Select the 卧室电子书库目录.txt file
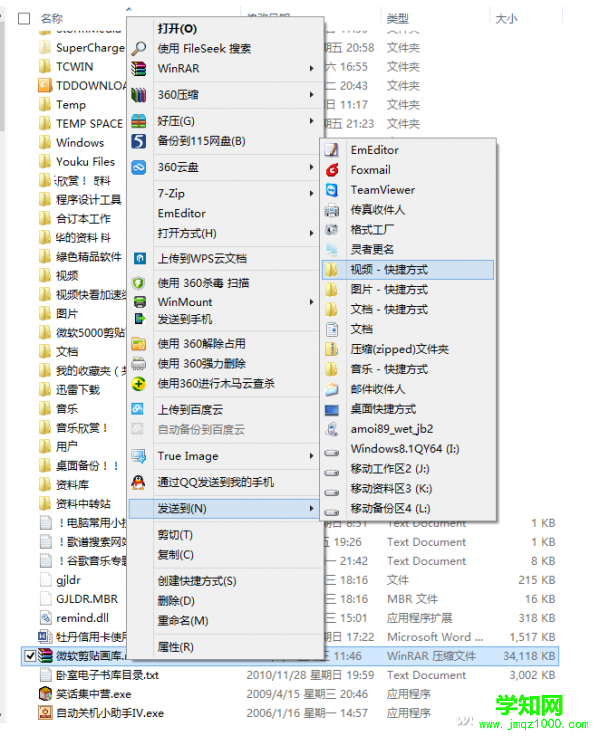The width and height of the screenshot is (600, 736). [107, 675]
